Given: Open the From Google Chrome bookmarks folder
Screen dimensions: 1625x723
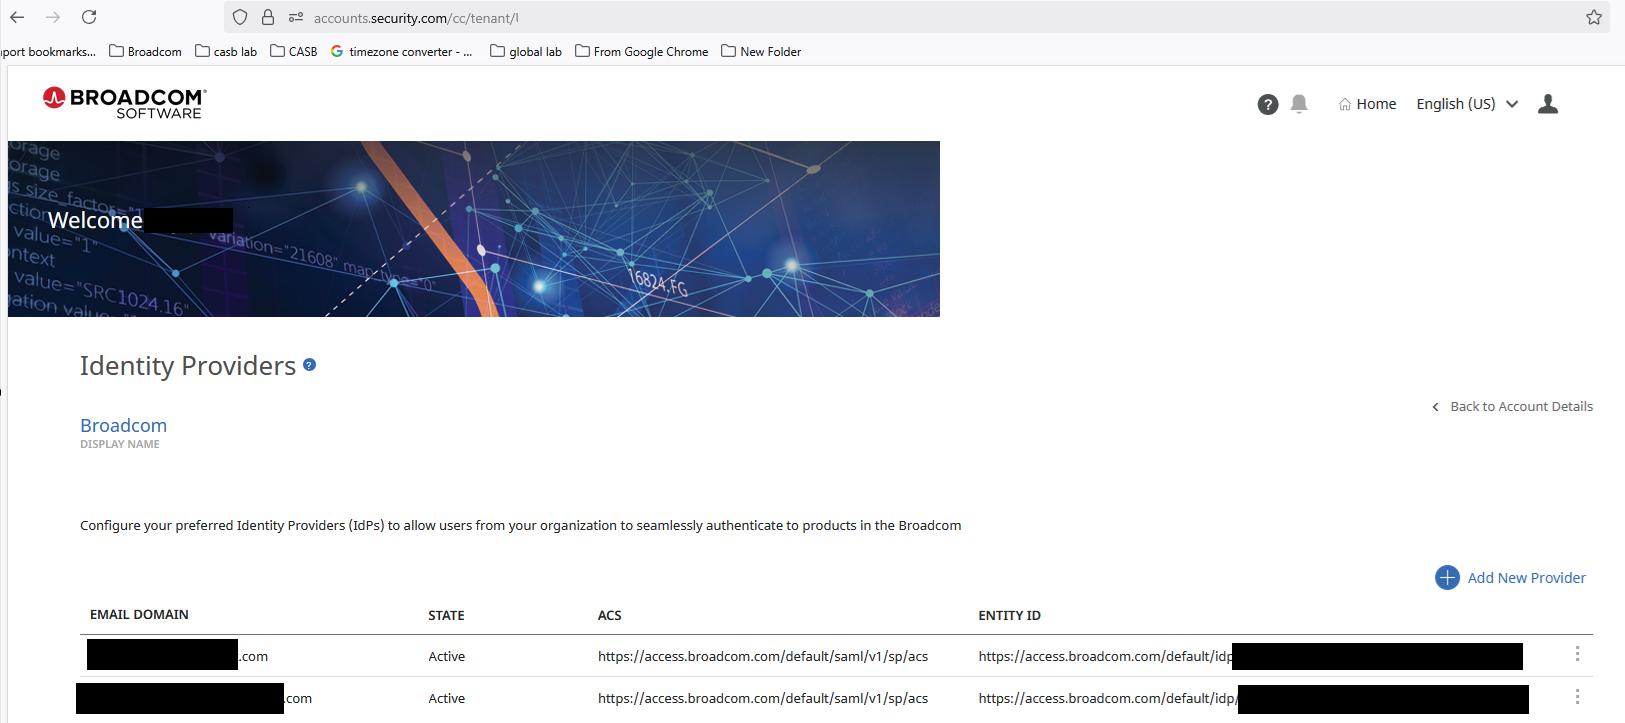Looking at the screenshot, I should click(641, 51).
